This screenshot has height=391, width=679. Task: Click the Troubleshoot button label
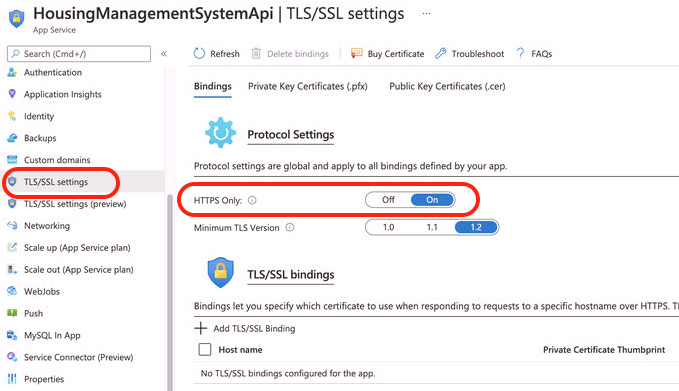point(478,54)
